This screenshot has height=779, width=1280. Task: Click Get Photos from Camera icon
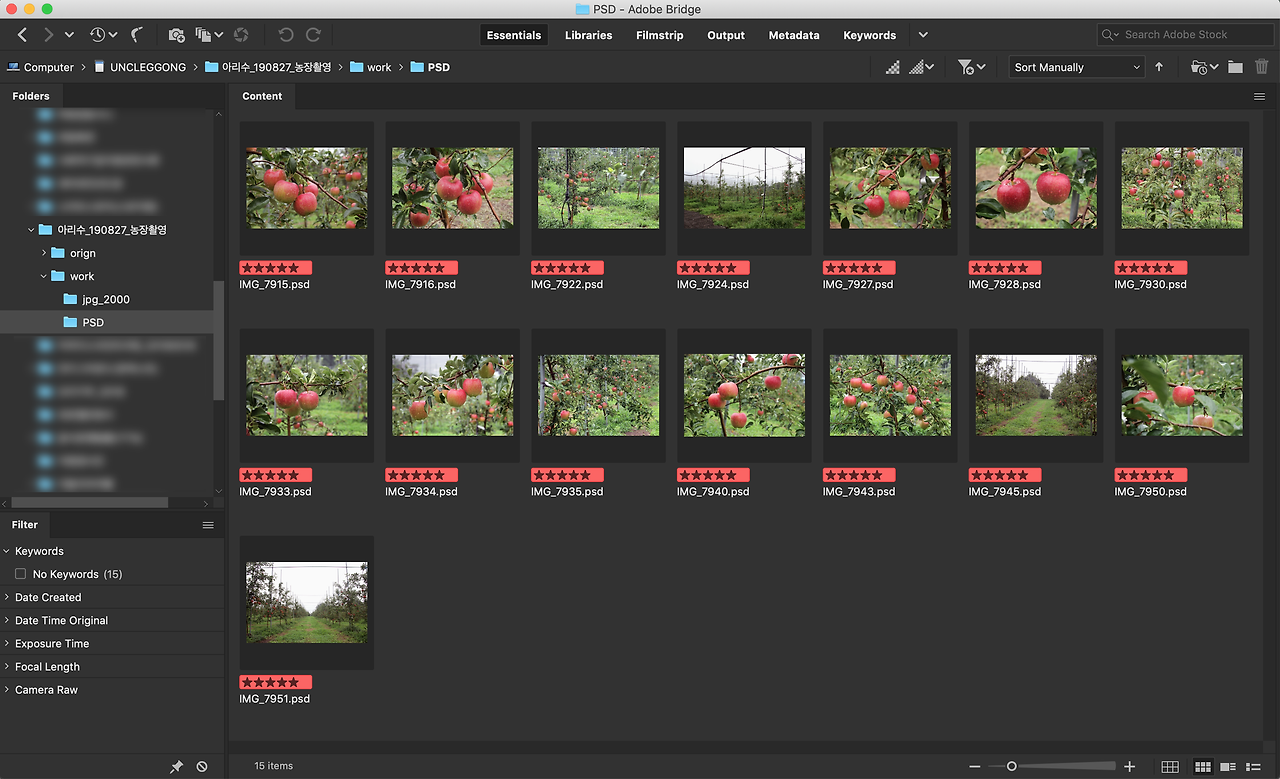177,35
